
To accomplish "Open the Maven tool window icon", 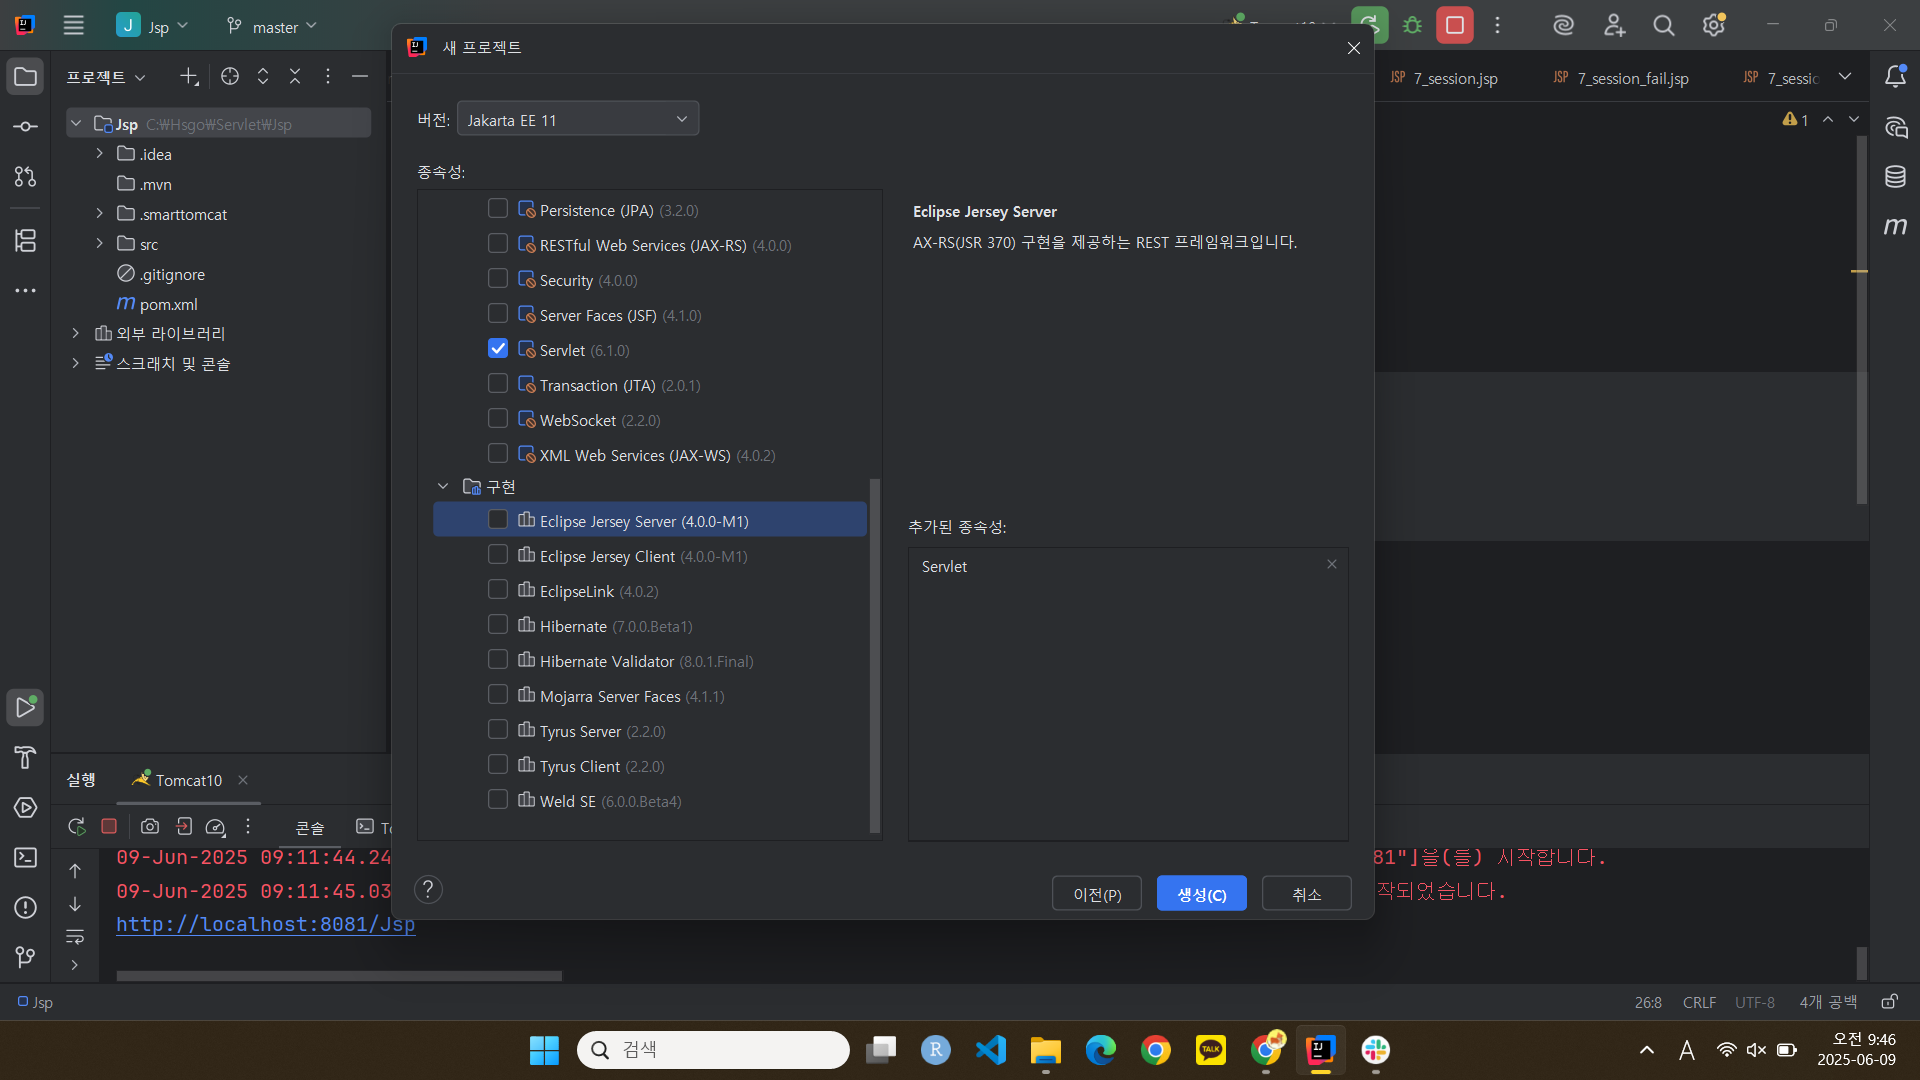I will pos(1895,227).
